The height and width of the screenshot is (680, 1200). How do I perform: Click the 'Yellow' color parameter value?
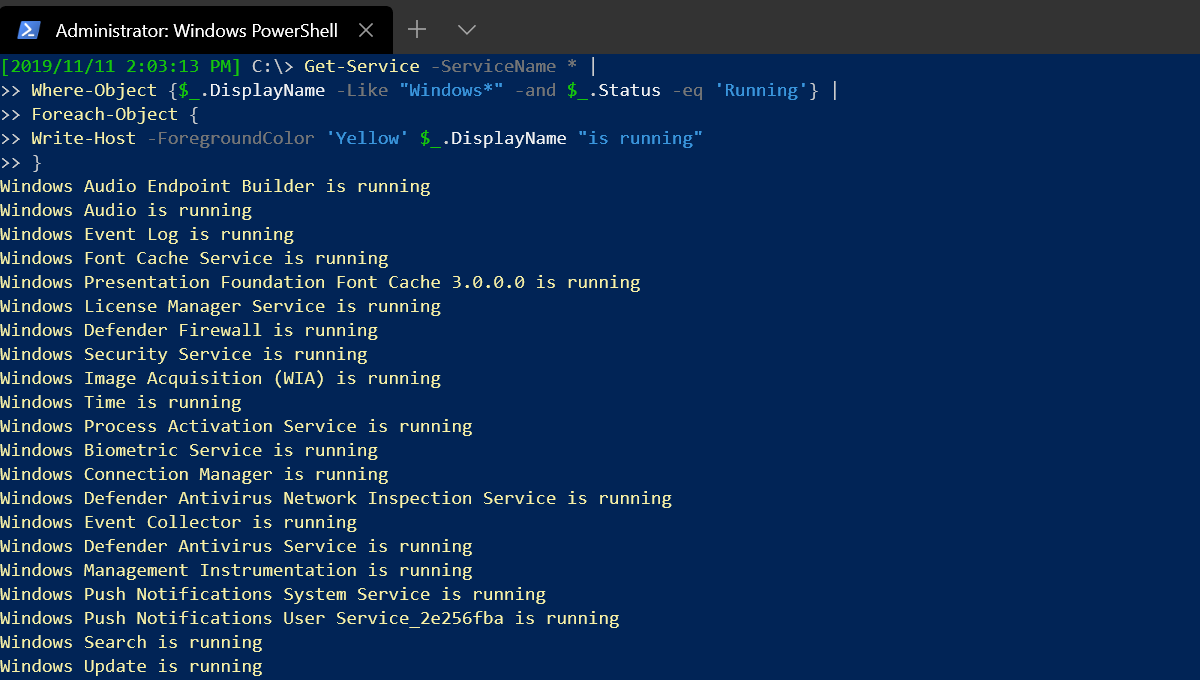(x=367, y=138)
